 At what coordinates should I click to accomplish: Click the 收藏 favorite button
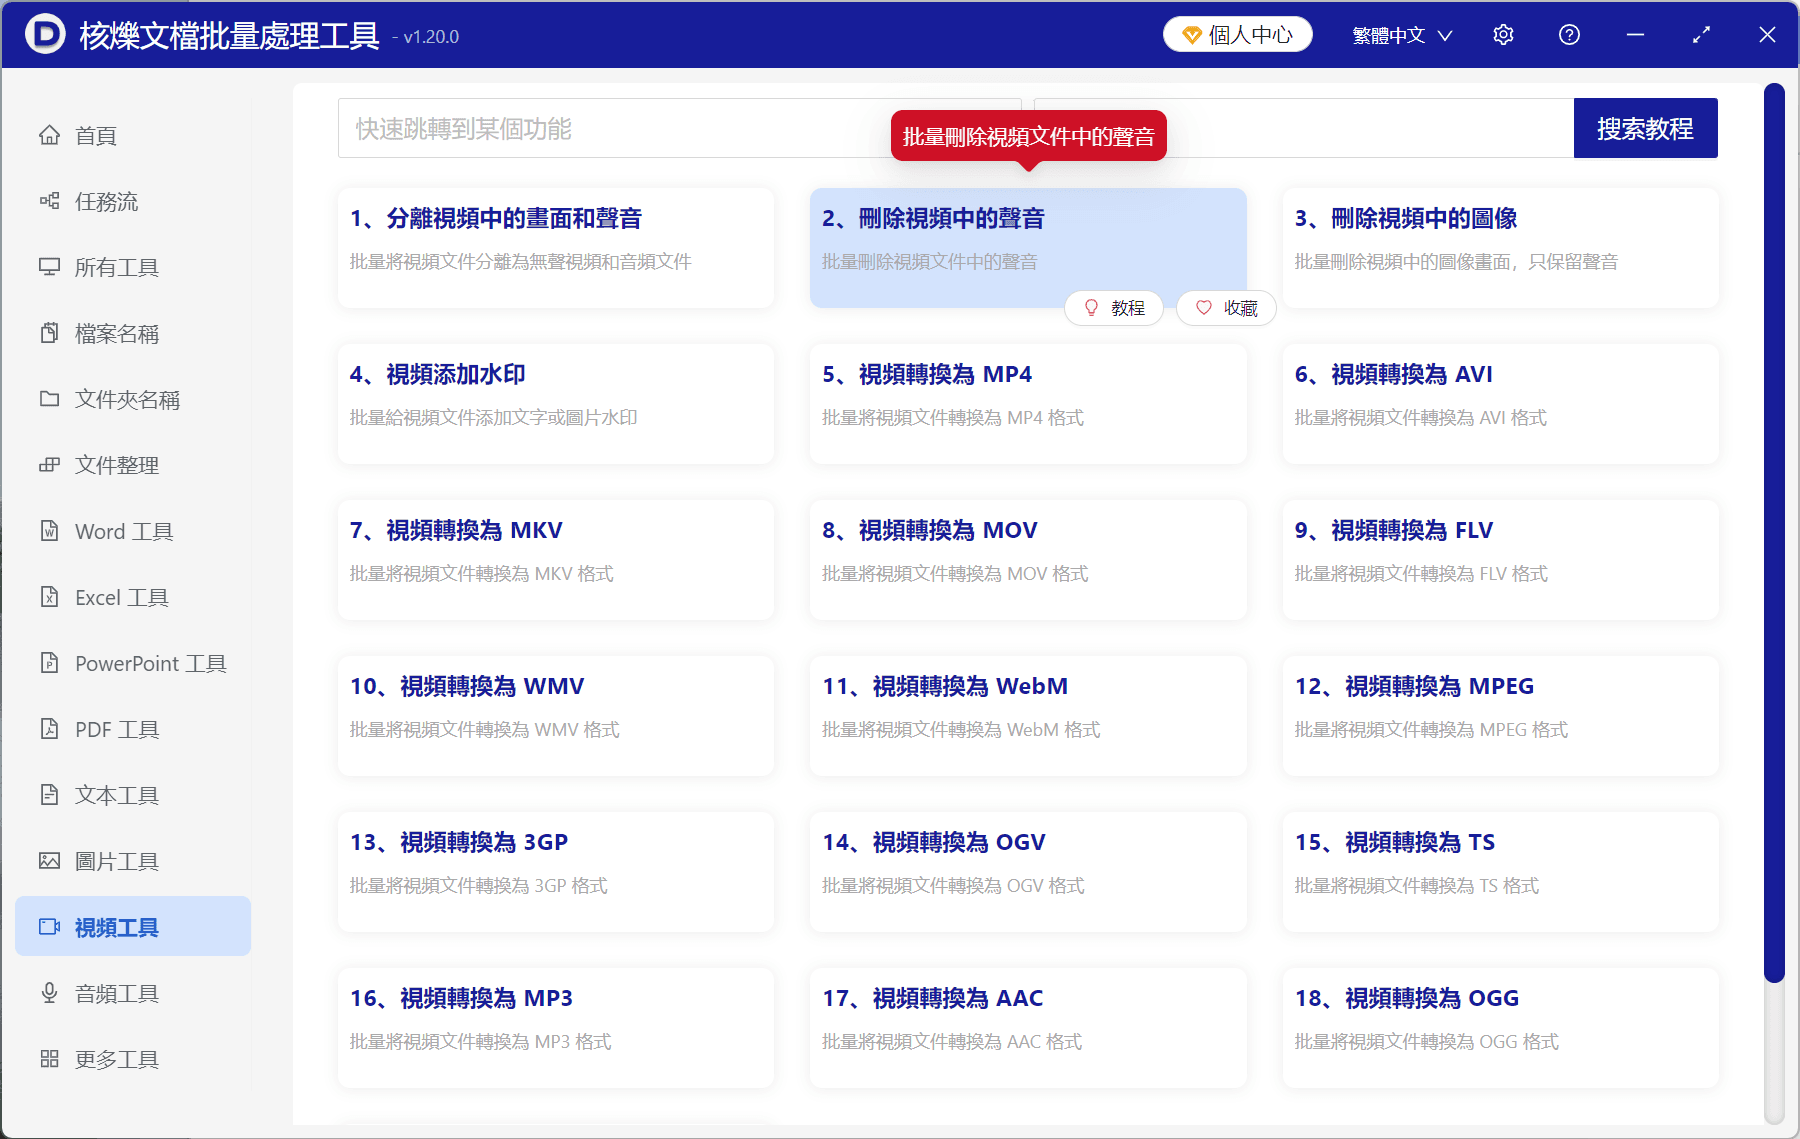pos(1227,308)
